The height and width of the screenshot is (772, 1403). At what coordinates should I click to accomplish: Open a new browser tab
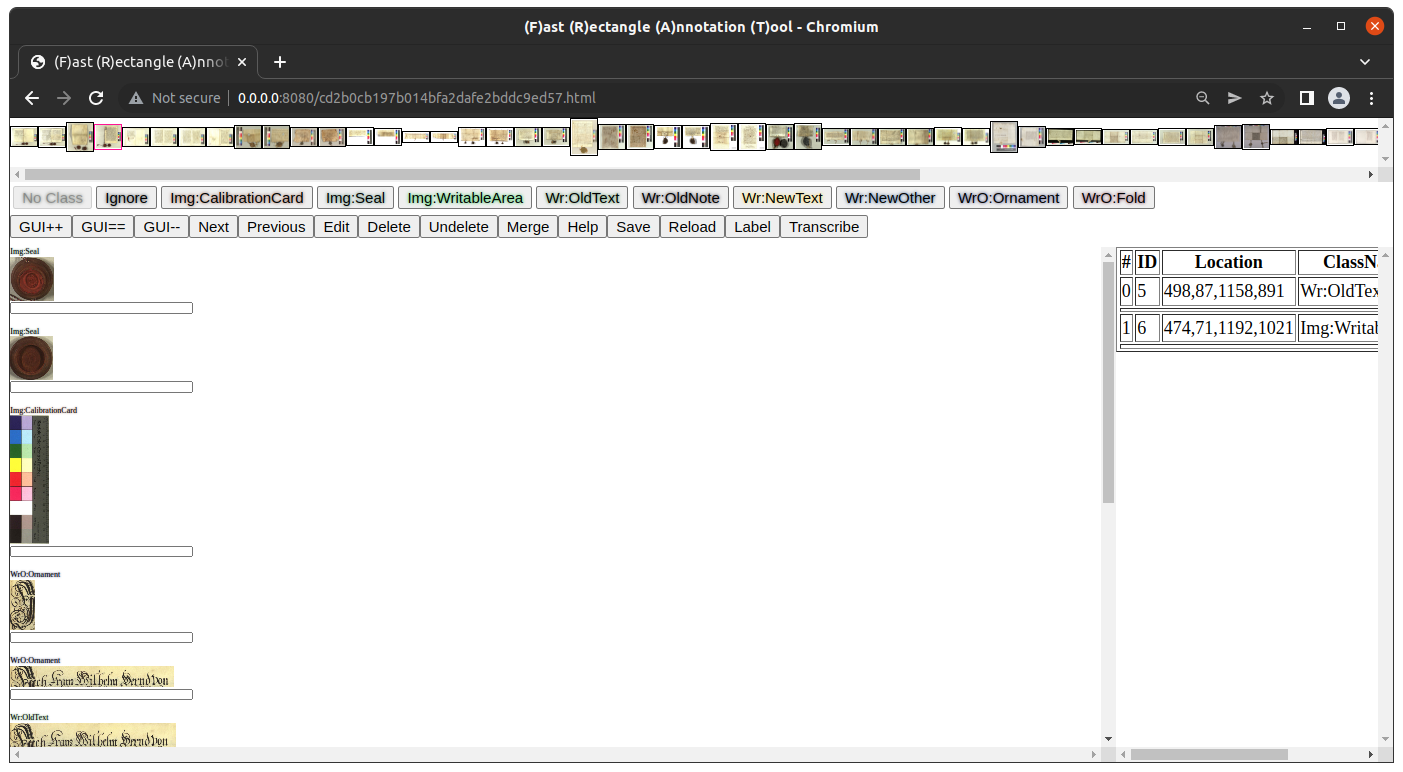click(280, 62)
